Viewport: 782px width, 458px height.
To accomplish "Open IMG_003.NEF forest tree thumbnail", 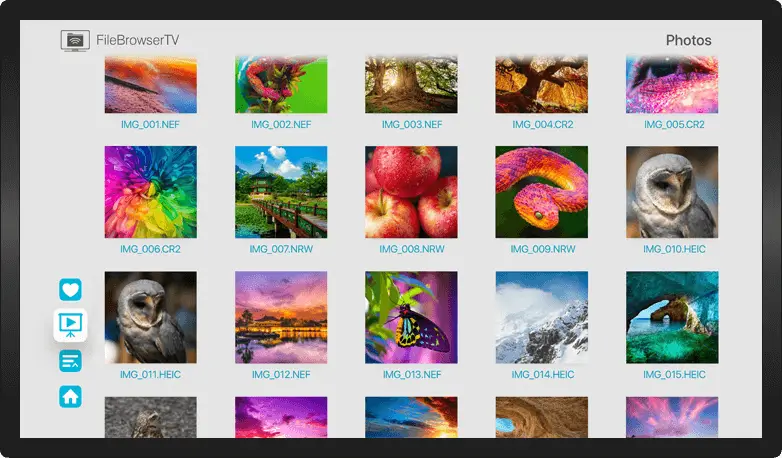I will pyautogui.click(x=411, y=84).
